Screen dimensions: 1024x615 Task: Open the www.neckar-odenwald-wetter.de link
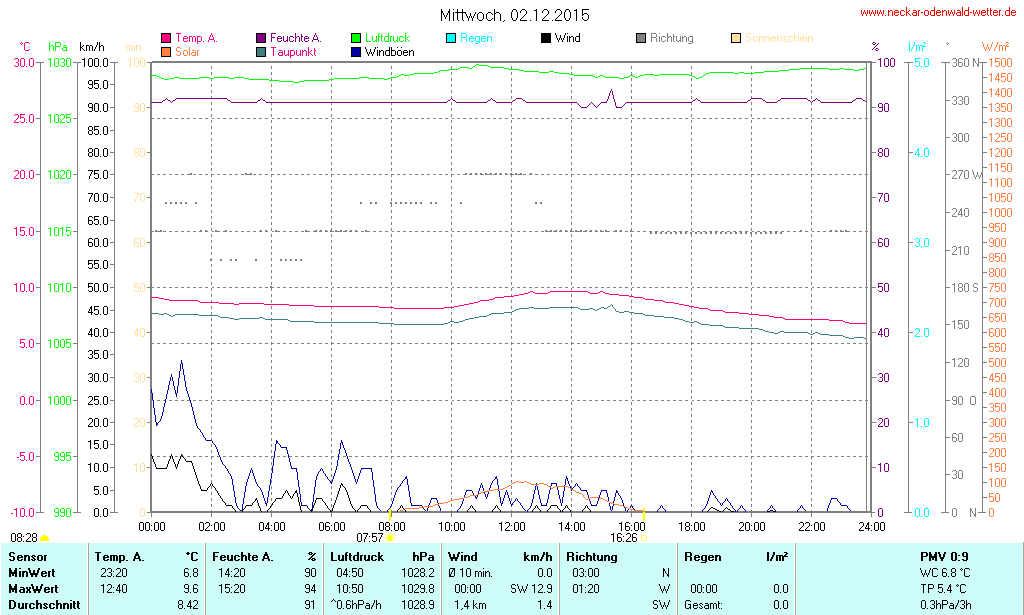940,13
